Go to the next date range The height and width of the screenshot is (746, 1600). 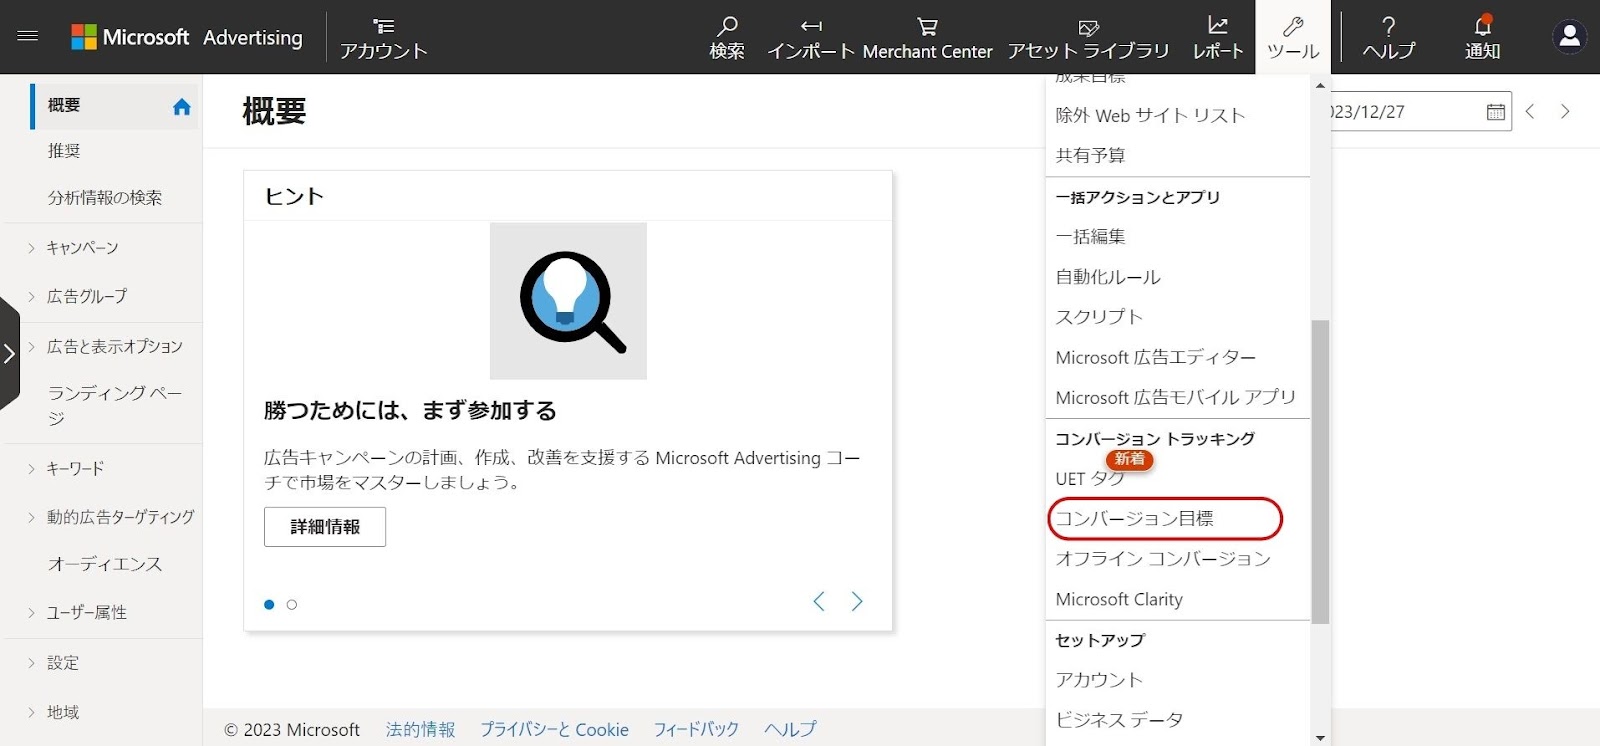[1565, 112]
